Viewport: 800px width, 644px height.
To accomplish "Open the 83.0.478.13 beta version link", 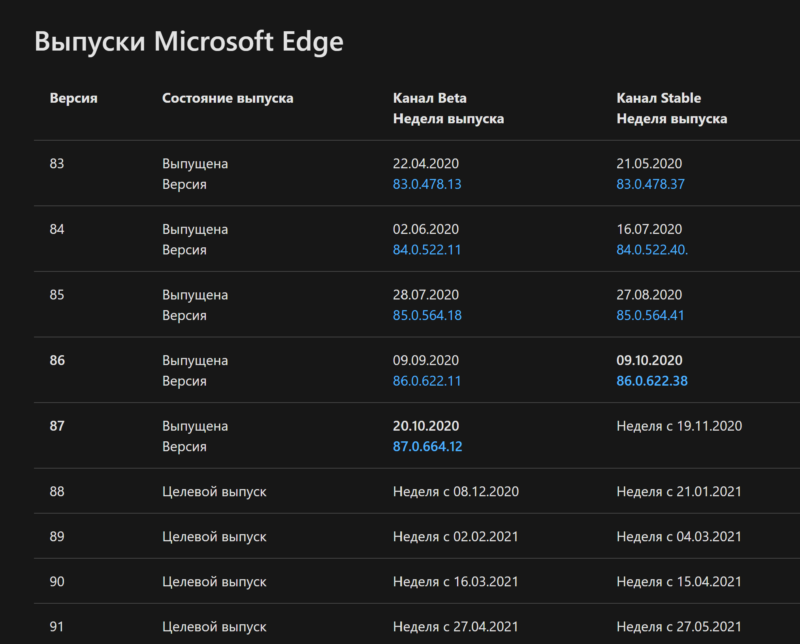I will tap(427, 184).
